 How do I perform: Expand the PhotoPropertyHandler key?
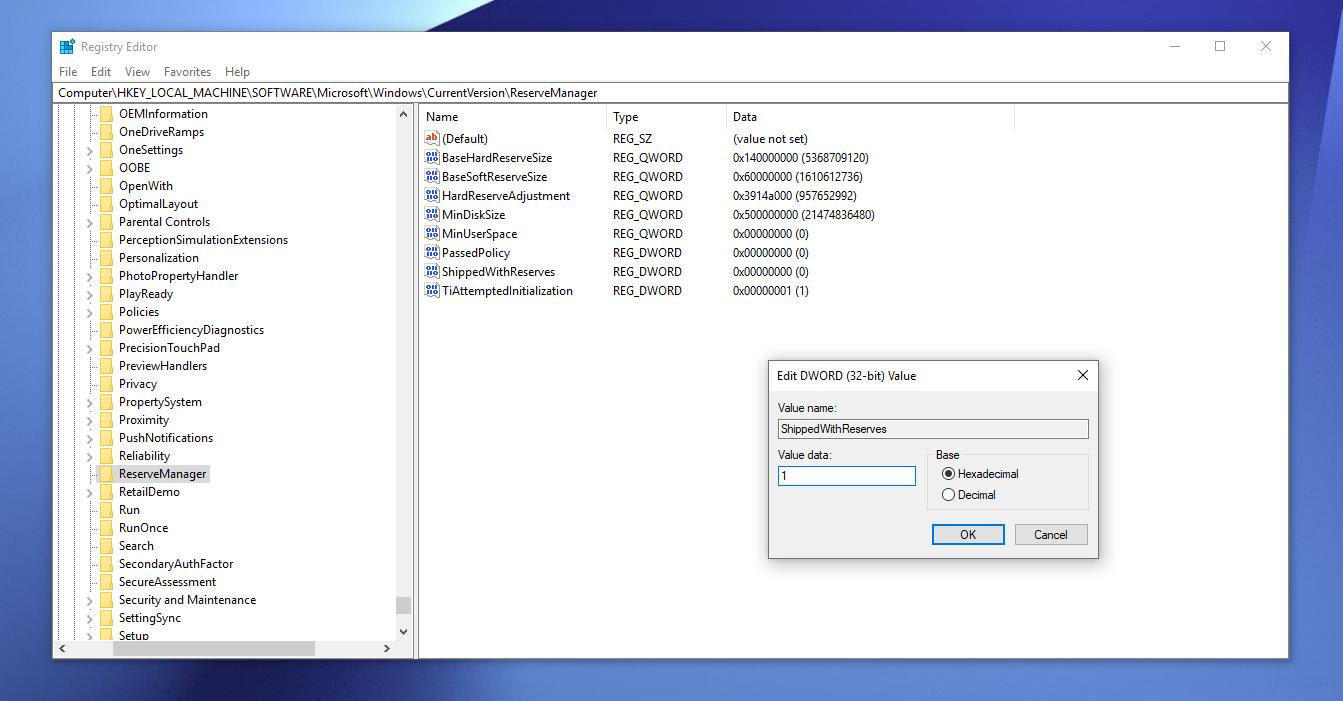coord(89,276)
